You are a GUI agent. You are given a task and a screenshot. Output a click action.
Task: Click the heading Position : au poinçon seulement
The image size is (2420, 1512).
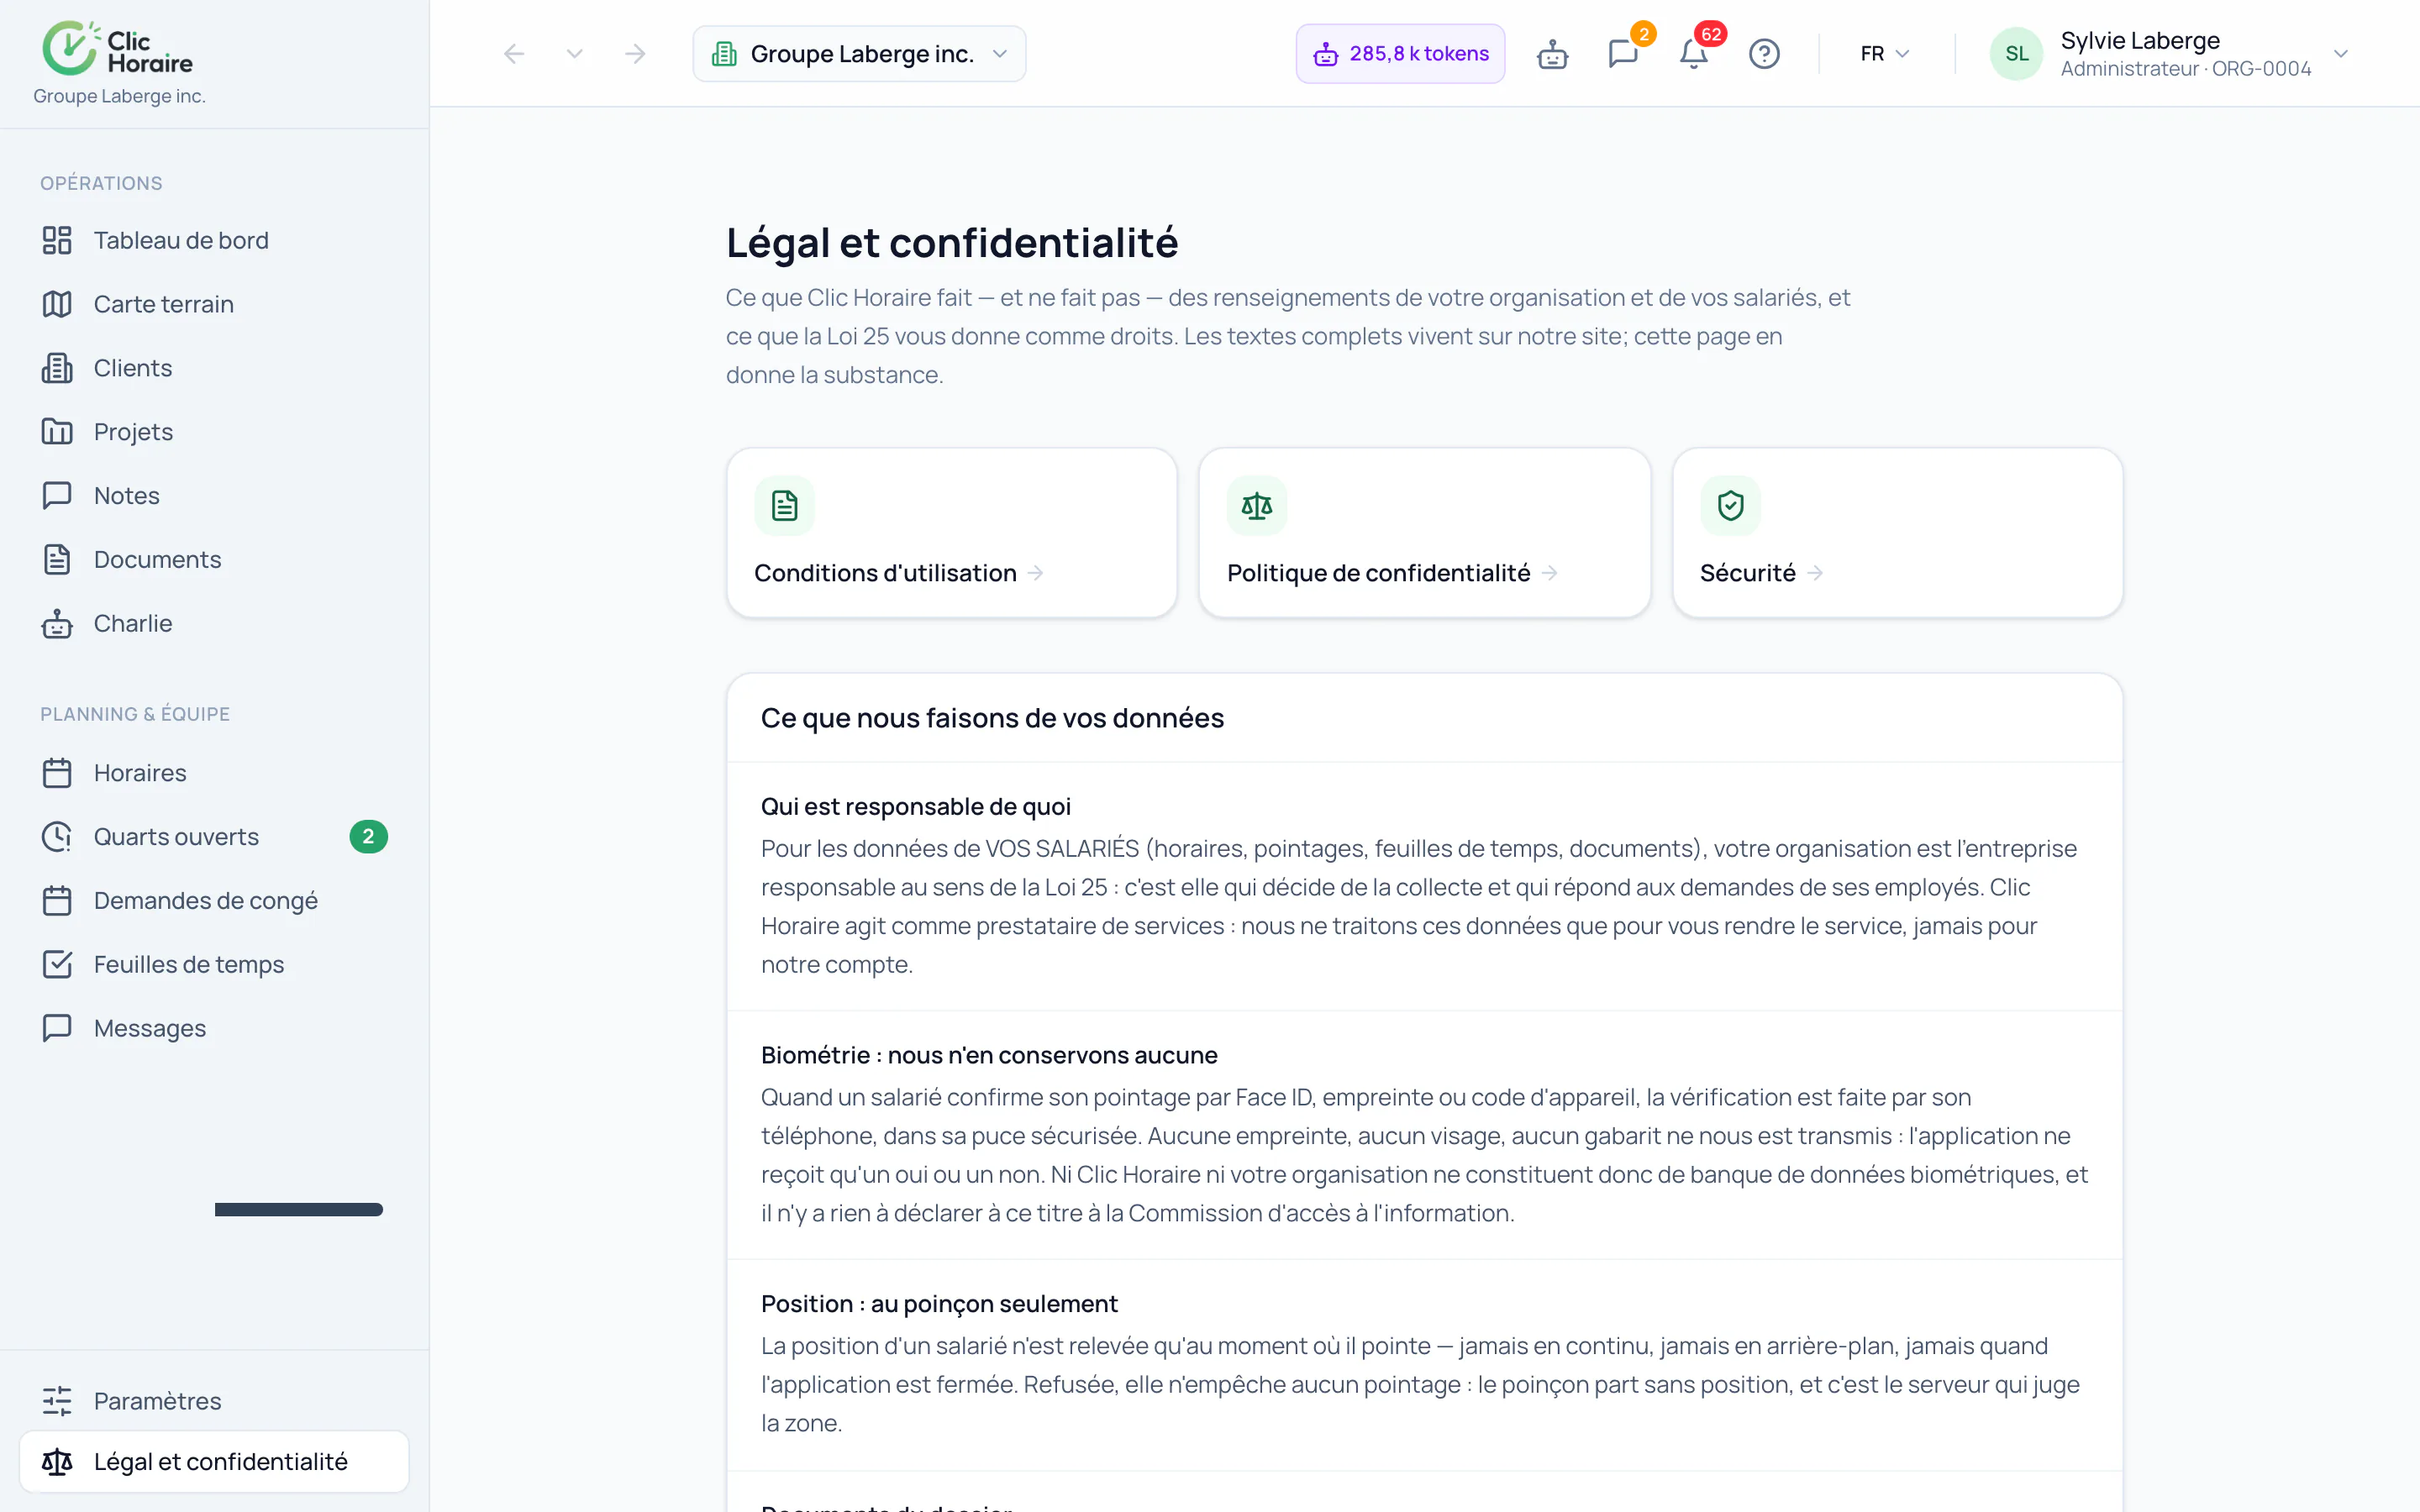[x=939, y=1304]
